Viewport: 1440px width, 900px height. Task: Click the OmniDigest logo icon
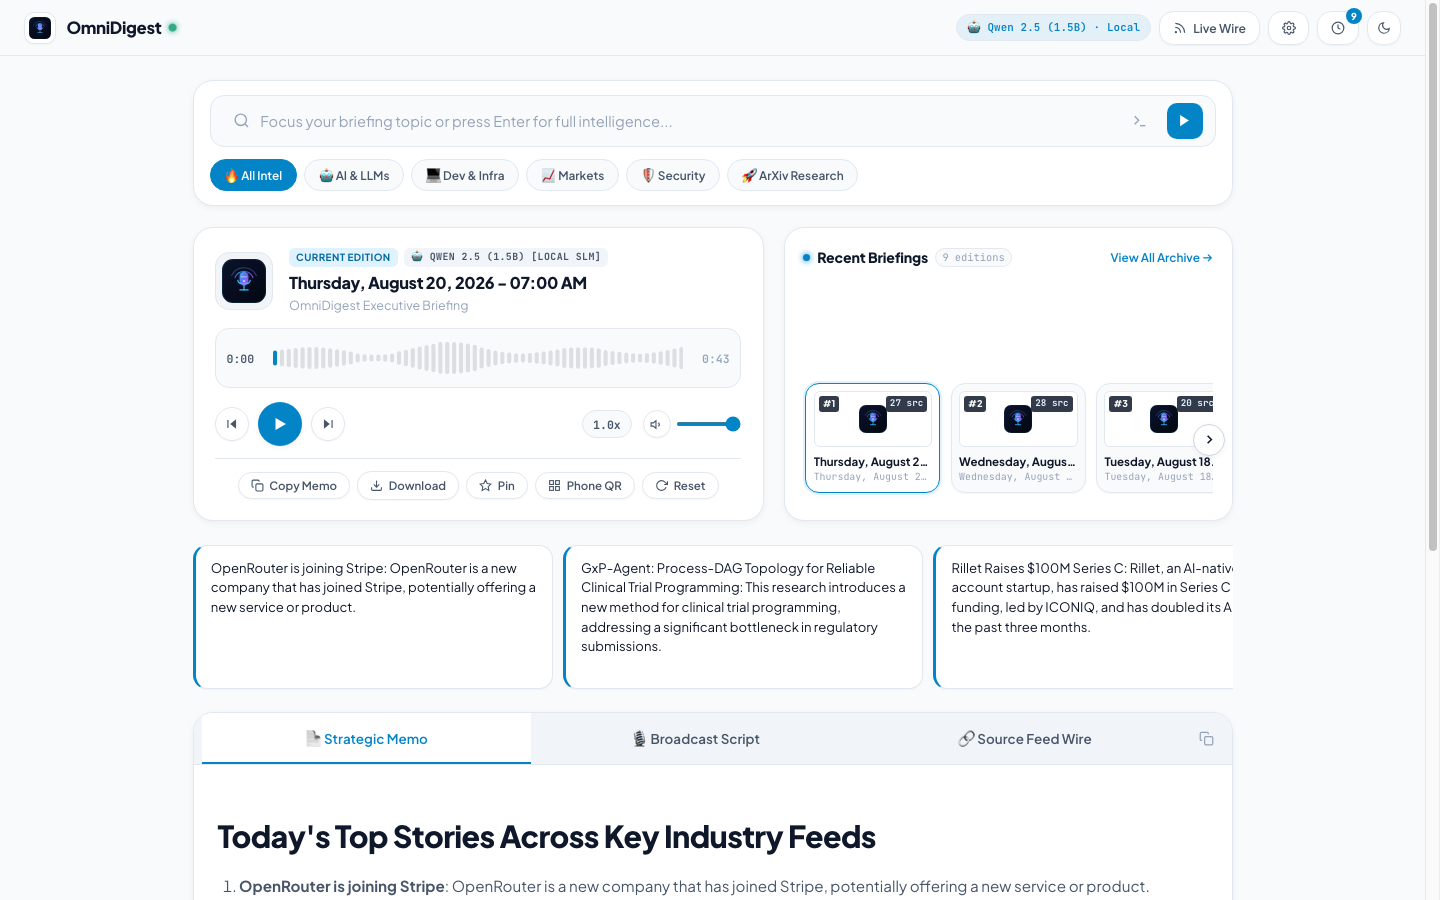40,28
